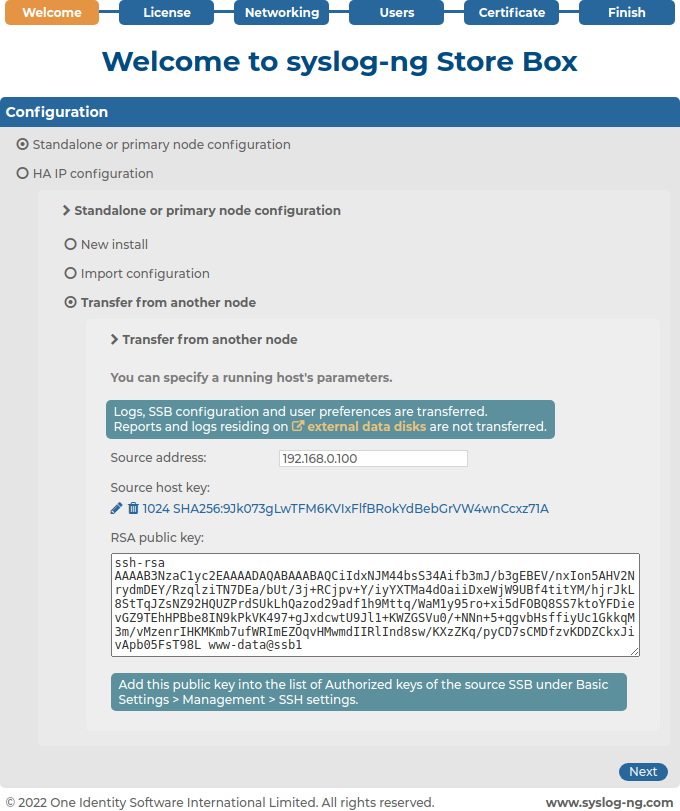Click the Next button

click(x=643, y=772)
